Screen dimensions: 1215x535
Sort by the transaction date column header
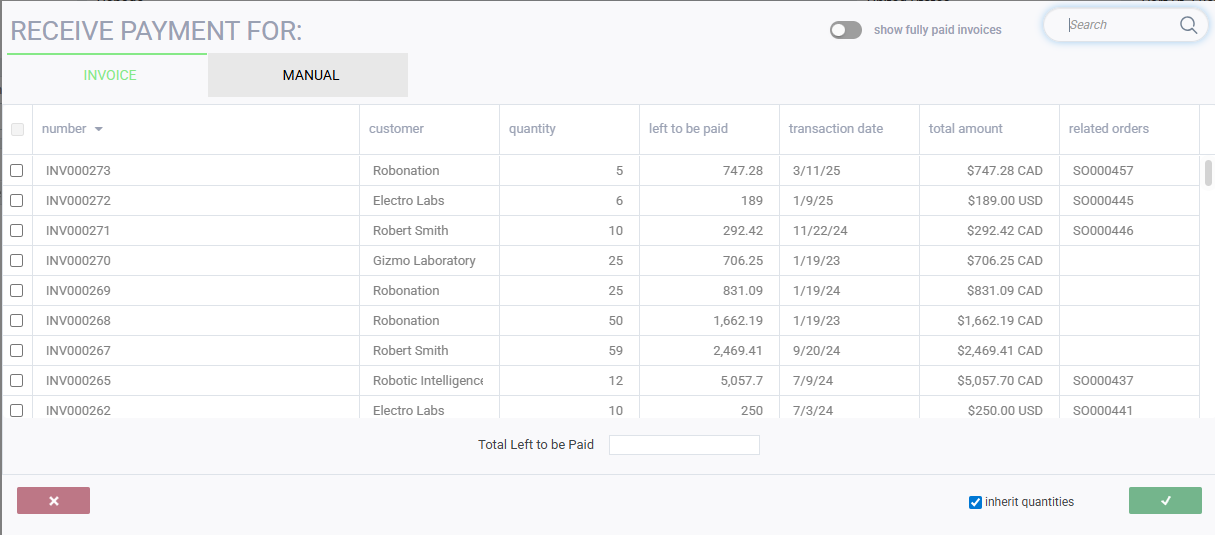[x=835, y=129]
